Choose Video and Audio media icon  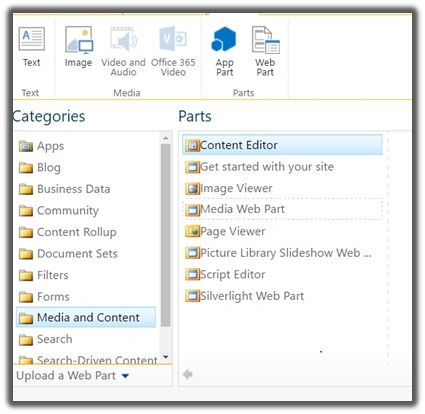tap(123, 51)
